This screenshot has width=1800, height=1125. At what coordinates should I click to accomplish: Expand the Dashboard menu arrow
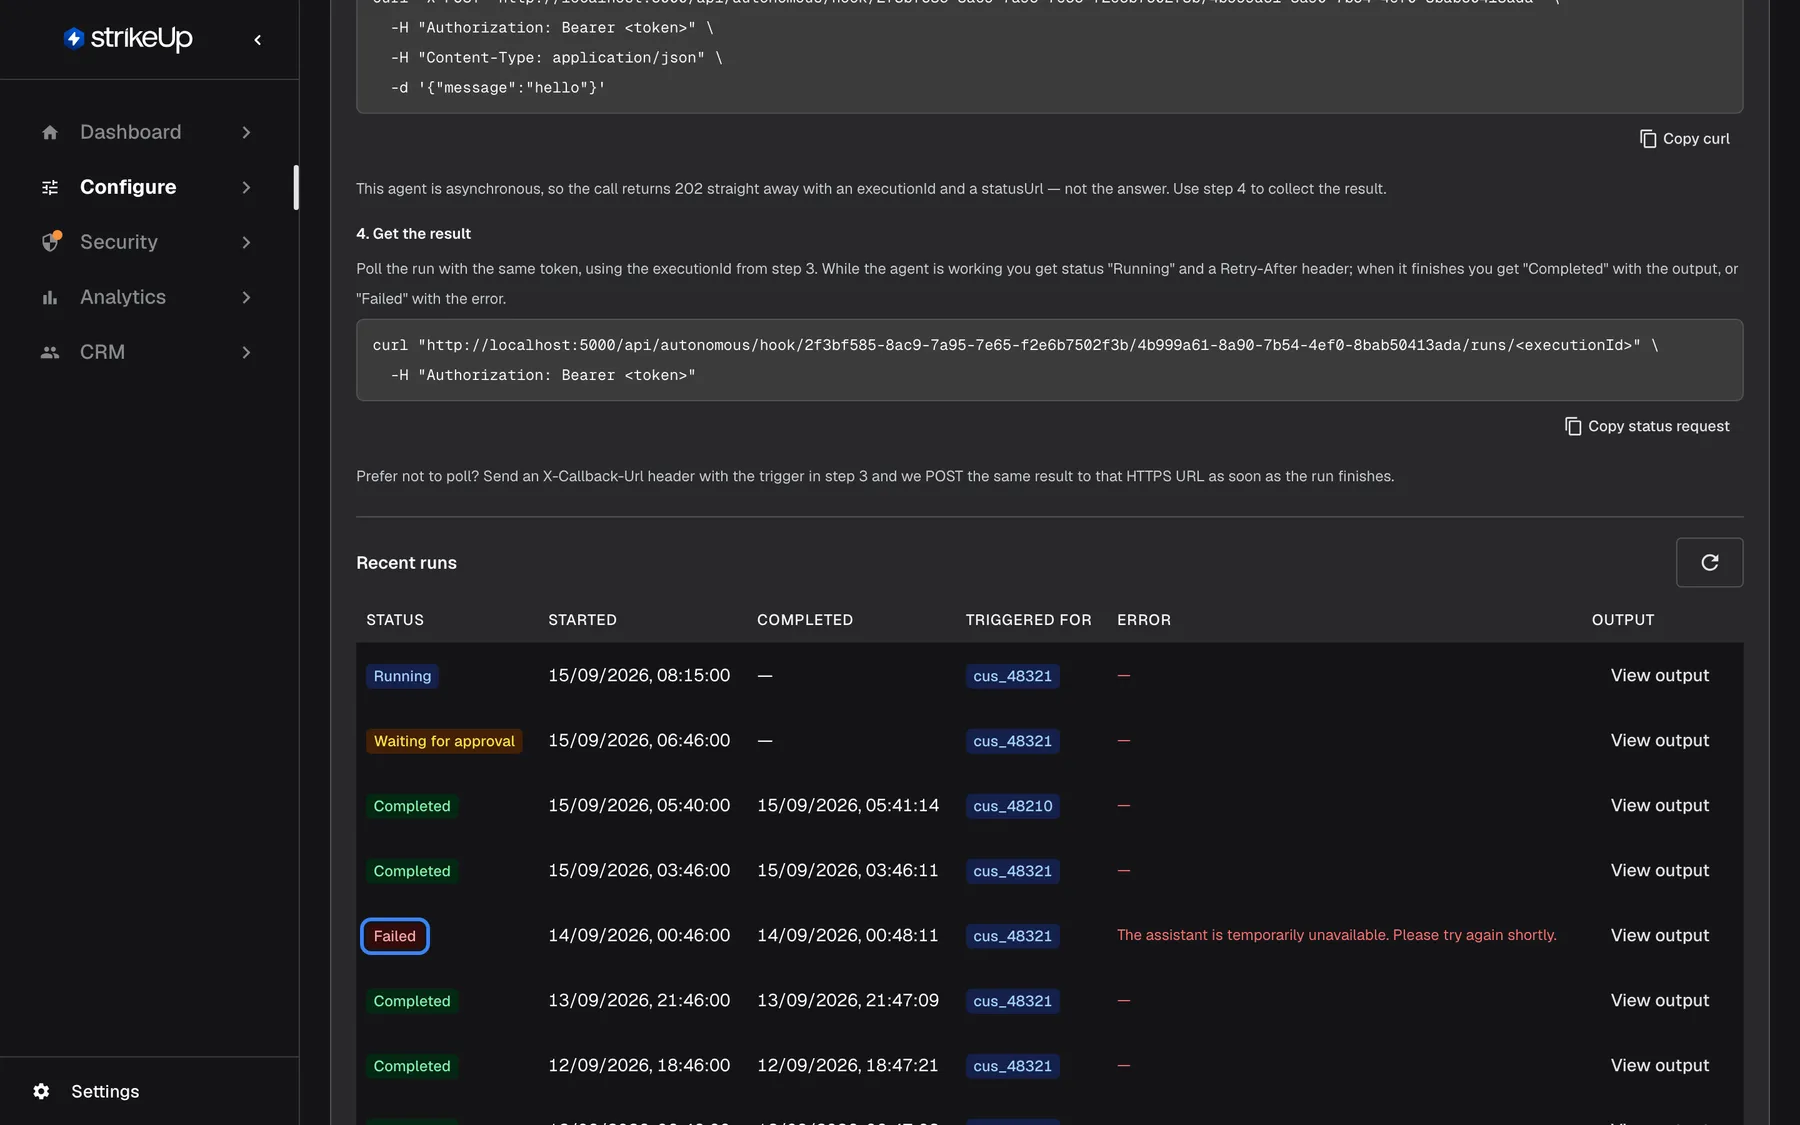click(246, 132)
